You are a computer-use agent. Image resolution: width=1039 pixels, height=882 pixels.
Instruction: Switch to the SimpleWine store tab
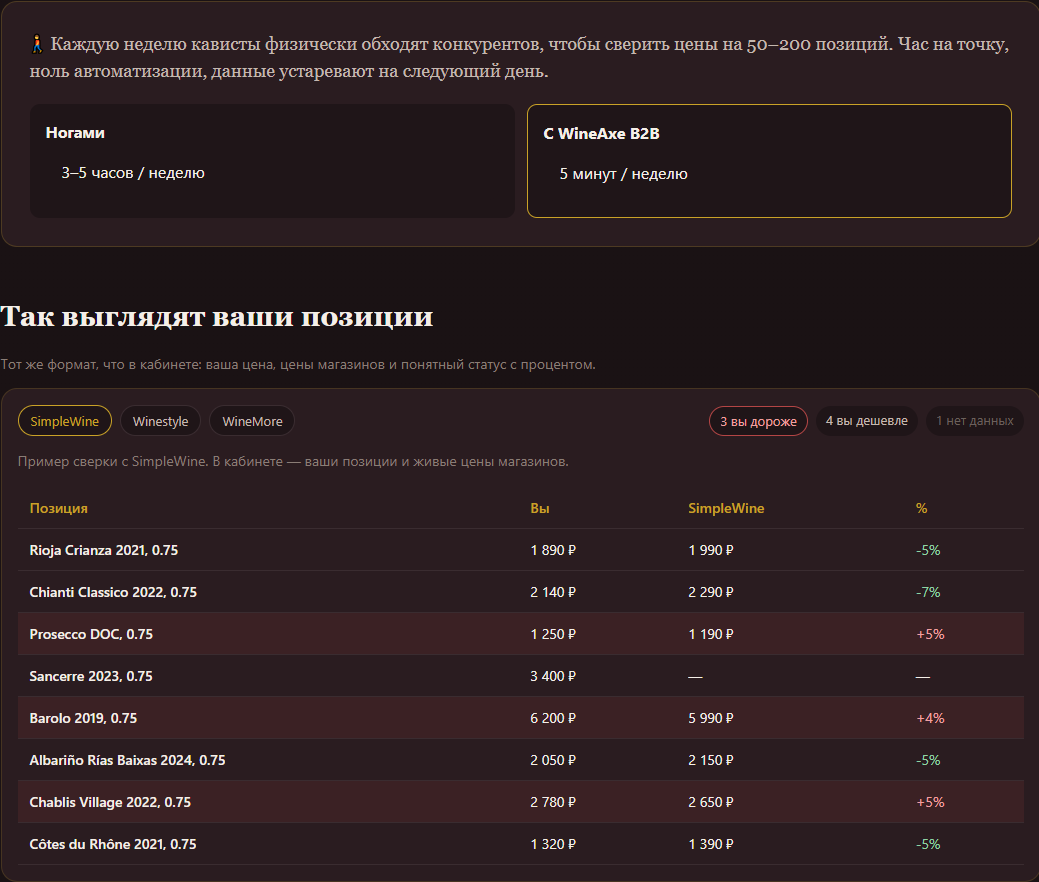point(64,421)
